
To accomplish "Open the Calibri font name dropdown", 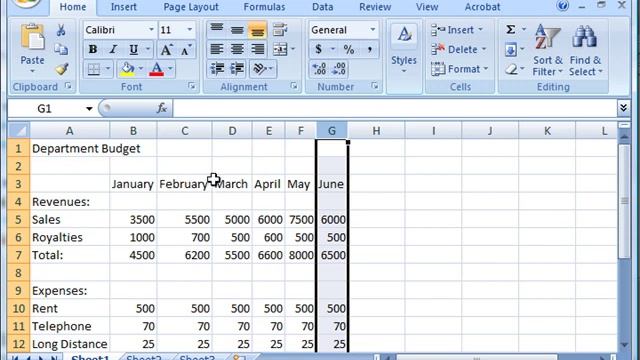I will 151,30.
